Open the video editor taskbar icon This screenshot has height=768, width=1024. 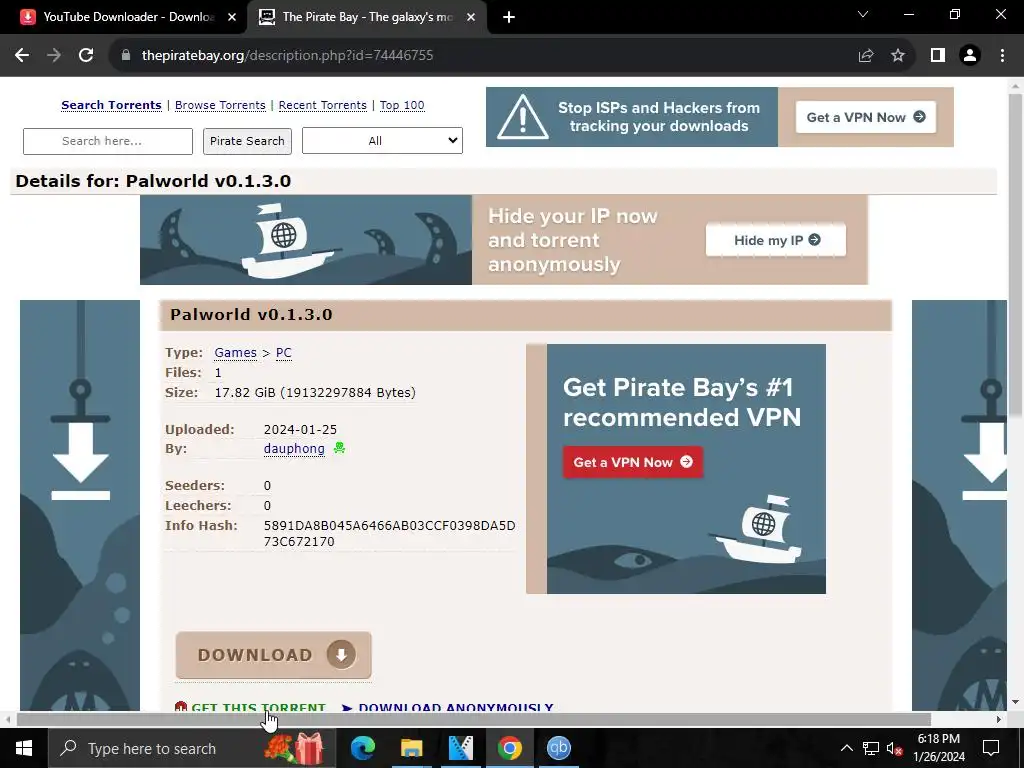(460, 748)
